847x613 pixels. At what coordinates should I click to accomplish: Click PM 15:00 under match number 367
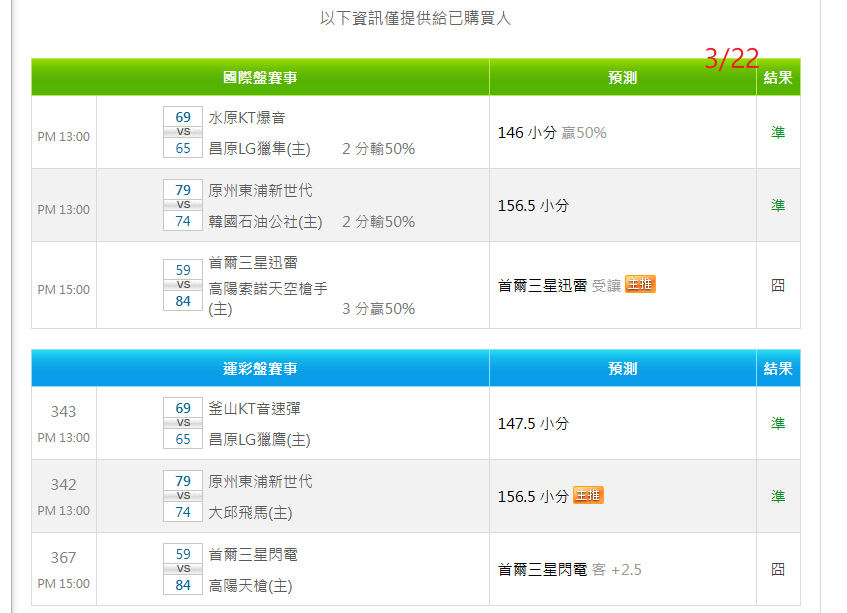[x=64, y=583]
